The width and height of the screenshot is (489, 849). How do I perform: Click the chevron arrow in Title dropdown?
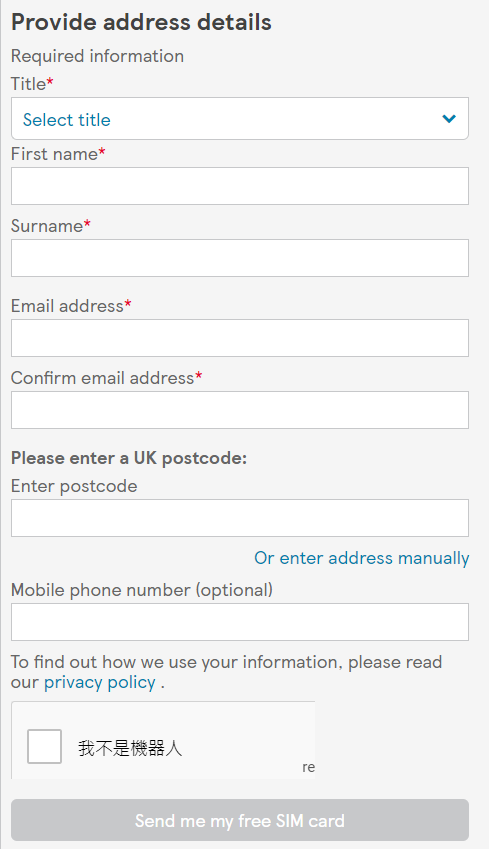pos(449,119)
